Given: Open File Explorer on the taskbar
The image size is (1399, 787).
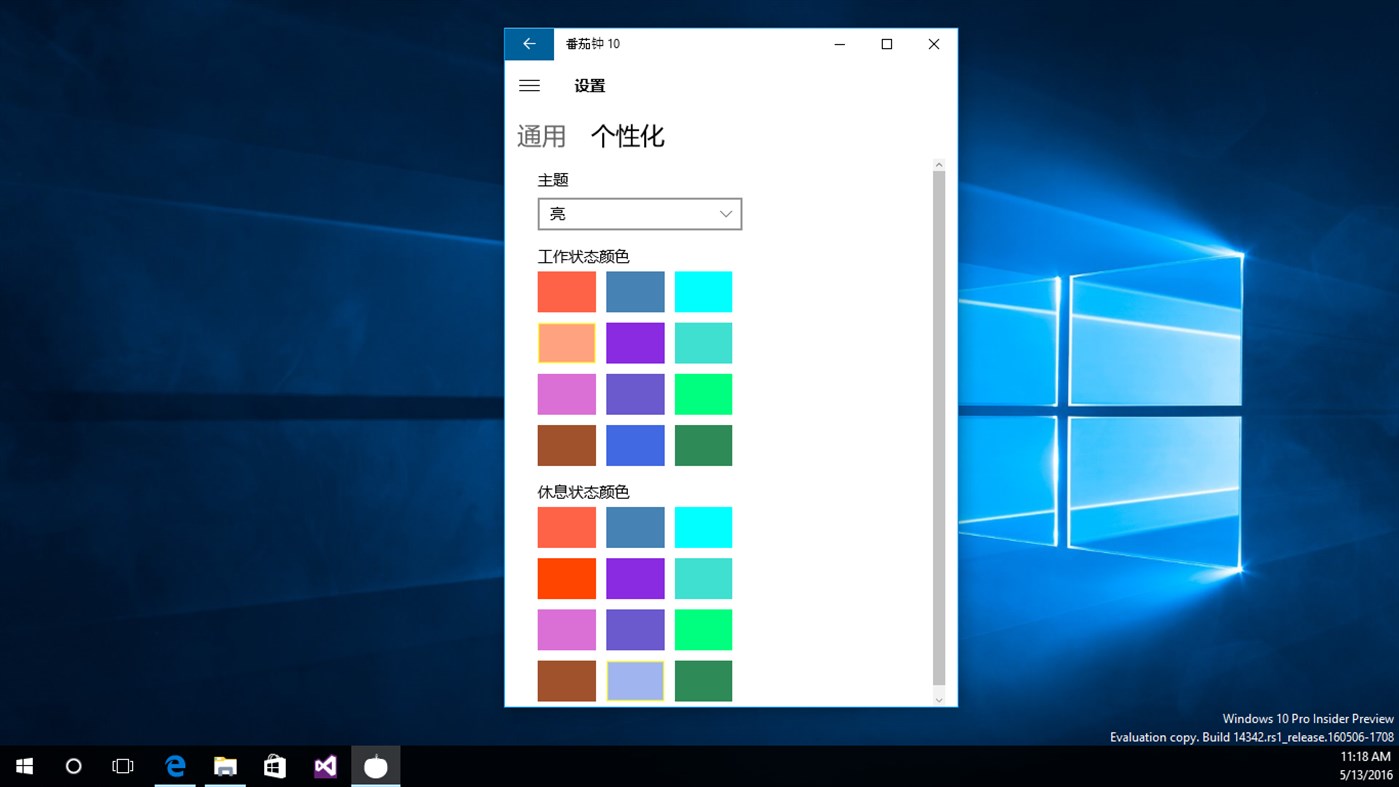Looking at the screenshot, I should point(225,766).
